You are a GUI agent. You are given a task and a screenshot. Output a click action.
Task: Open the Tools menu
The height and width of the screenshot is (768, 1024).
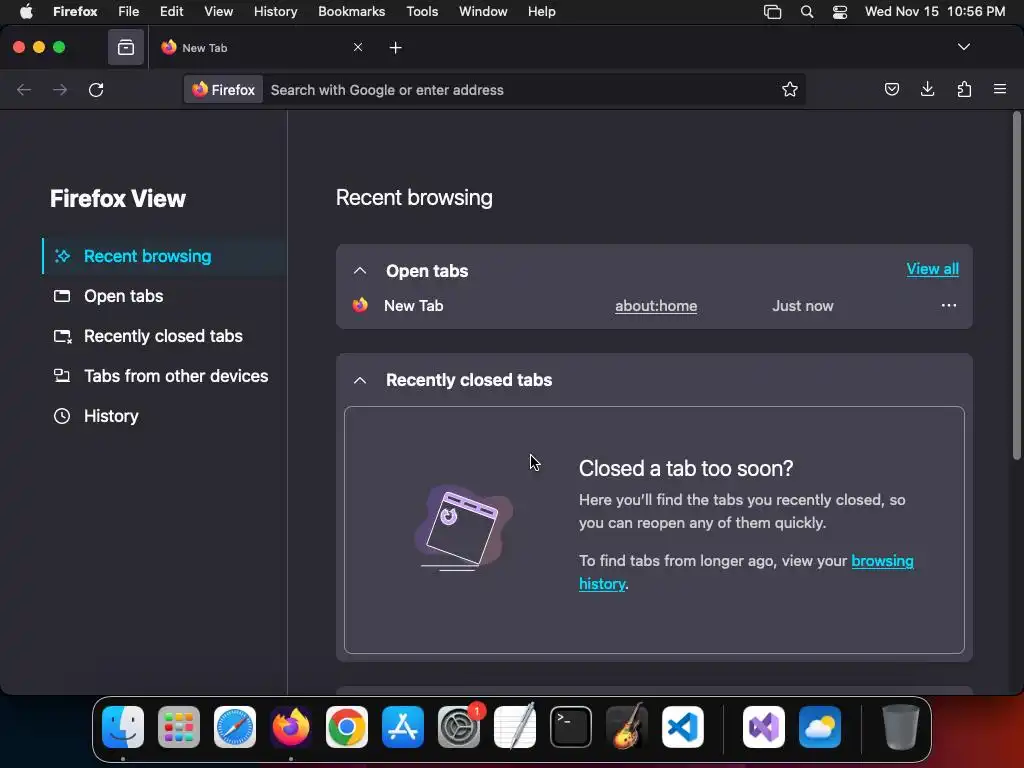click(x=422, y=12)
